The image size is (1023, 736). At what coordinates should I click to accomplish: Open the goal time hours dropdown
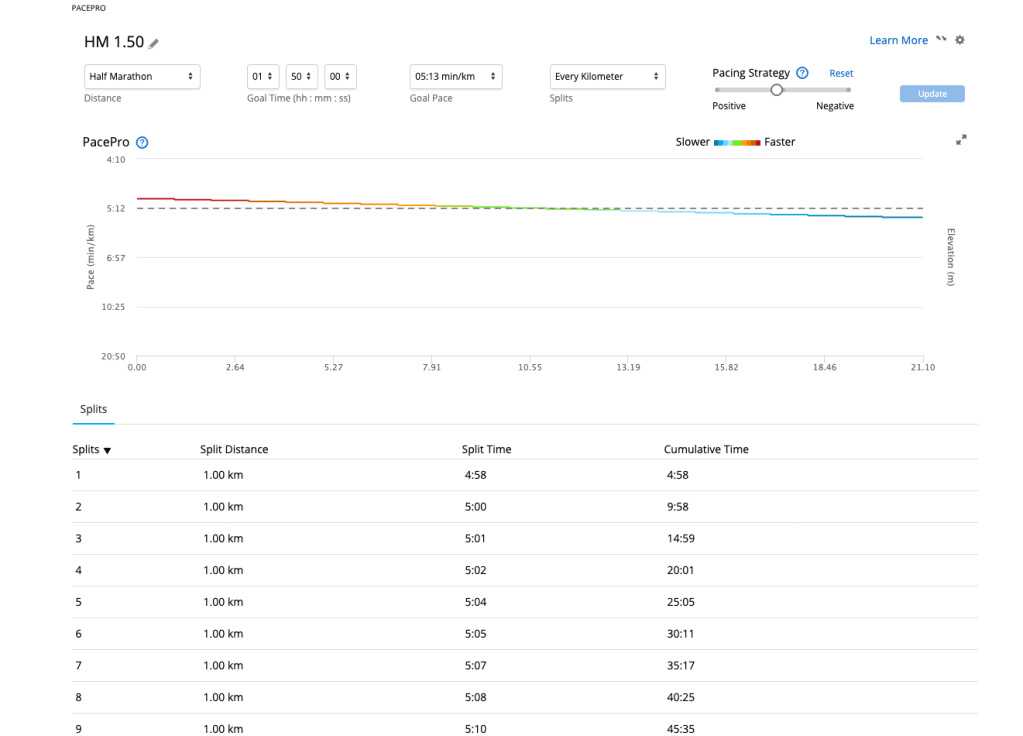click(263, 76)
